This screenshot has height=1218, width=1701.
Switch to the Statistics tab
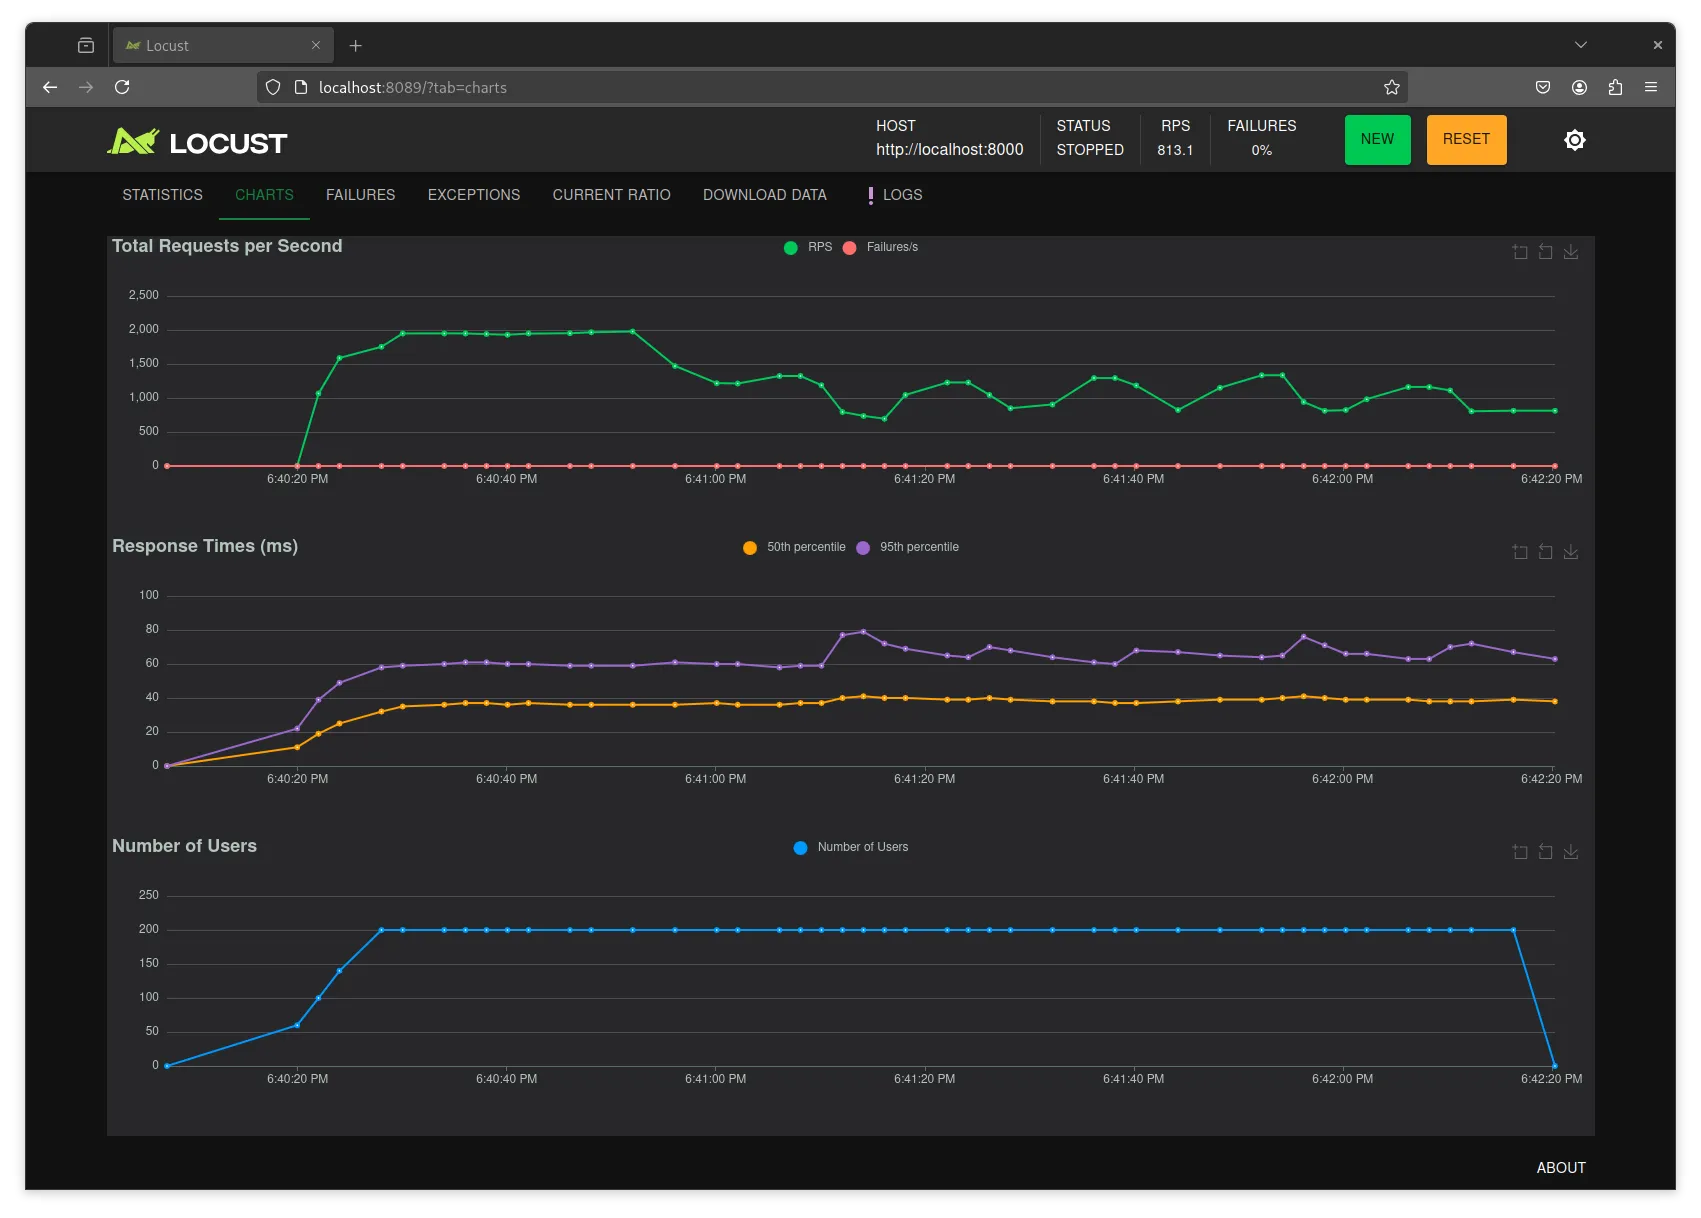coord(162,195)
